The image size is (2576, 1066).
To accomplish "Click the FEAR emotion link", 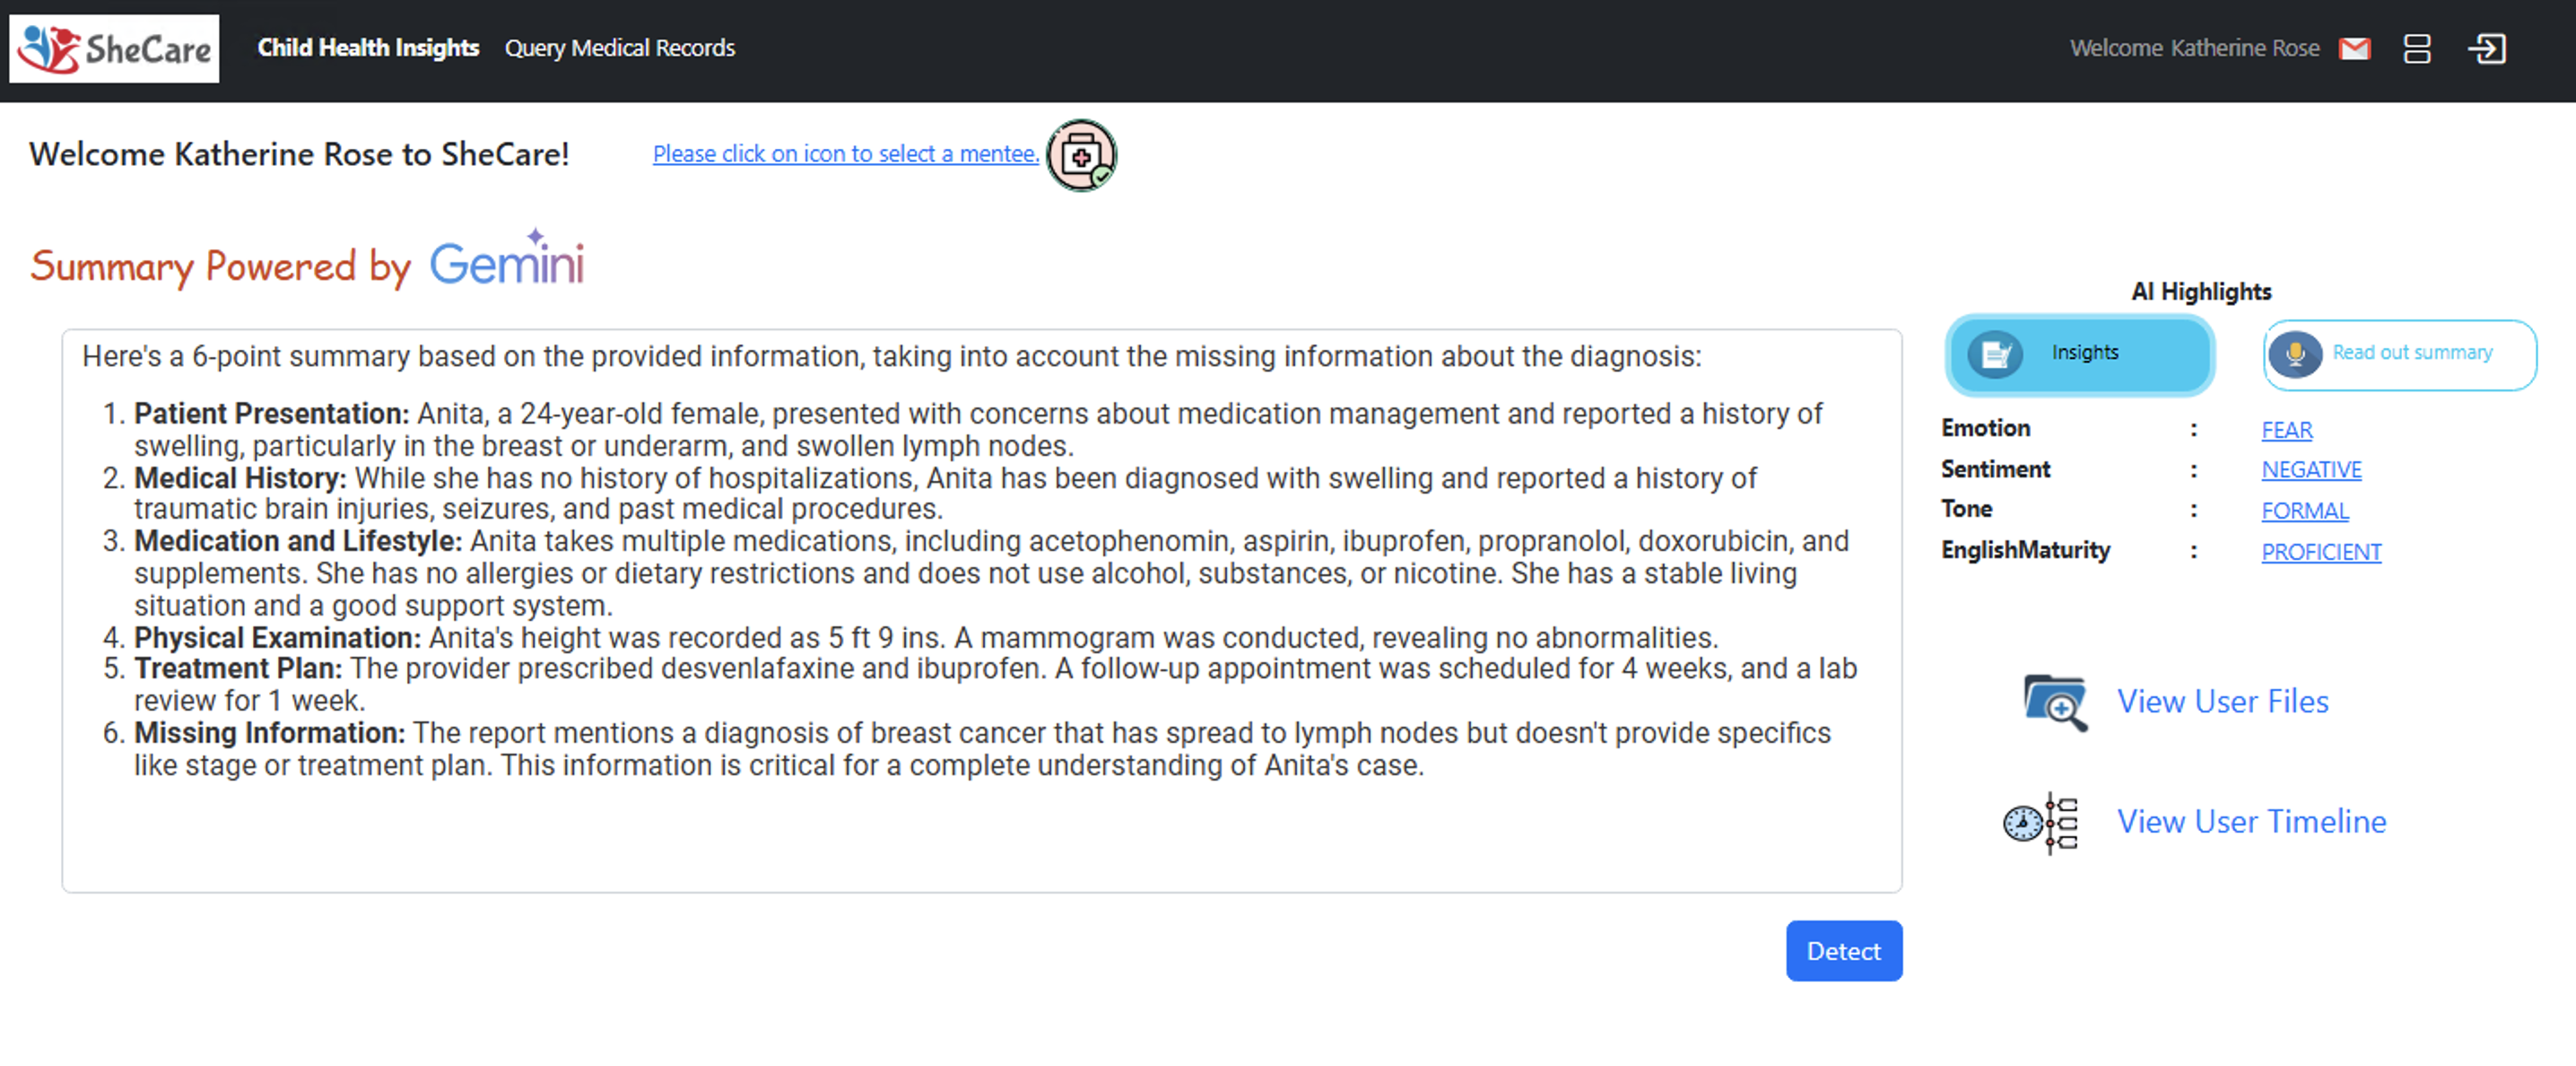I will point(2286,430).
